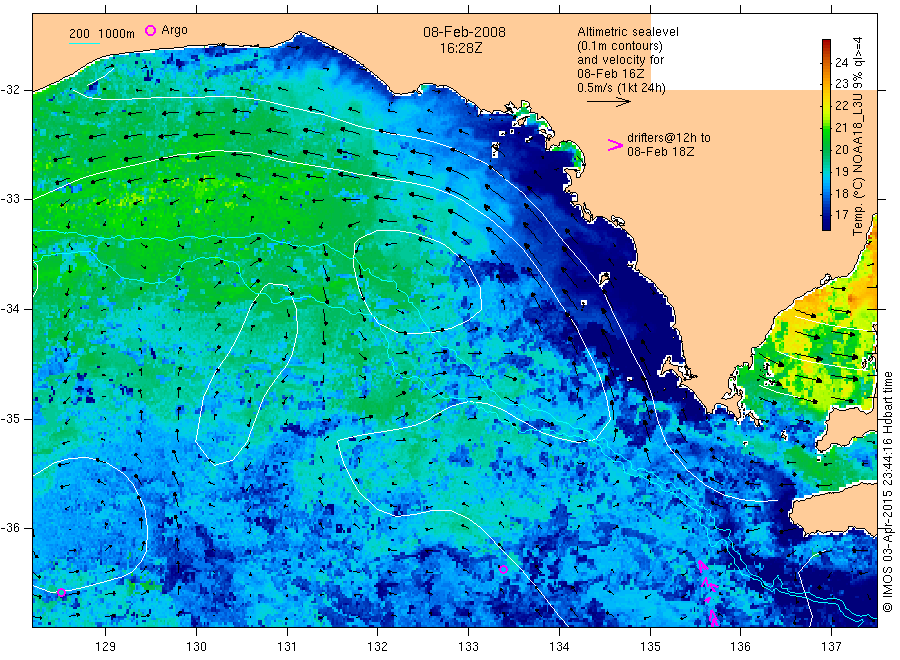The image size is (900, 660).
Task: Select the Argo float marker near 128.5 longitude
Action: [61, 593]
